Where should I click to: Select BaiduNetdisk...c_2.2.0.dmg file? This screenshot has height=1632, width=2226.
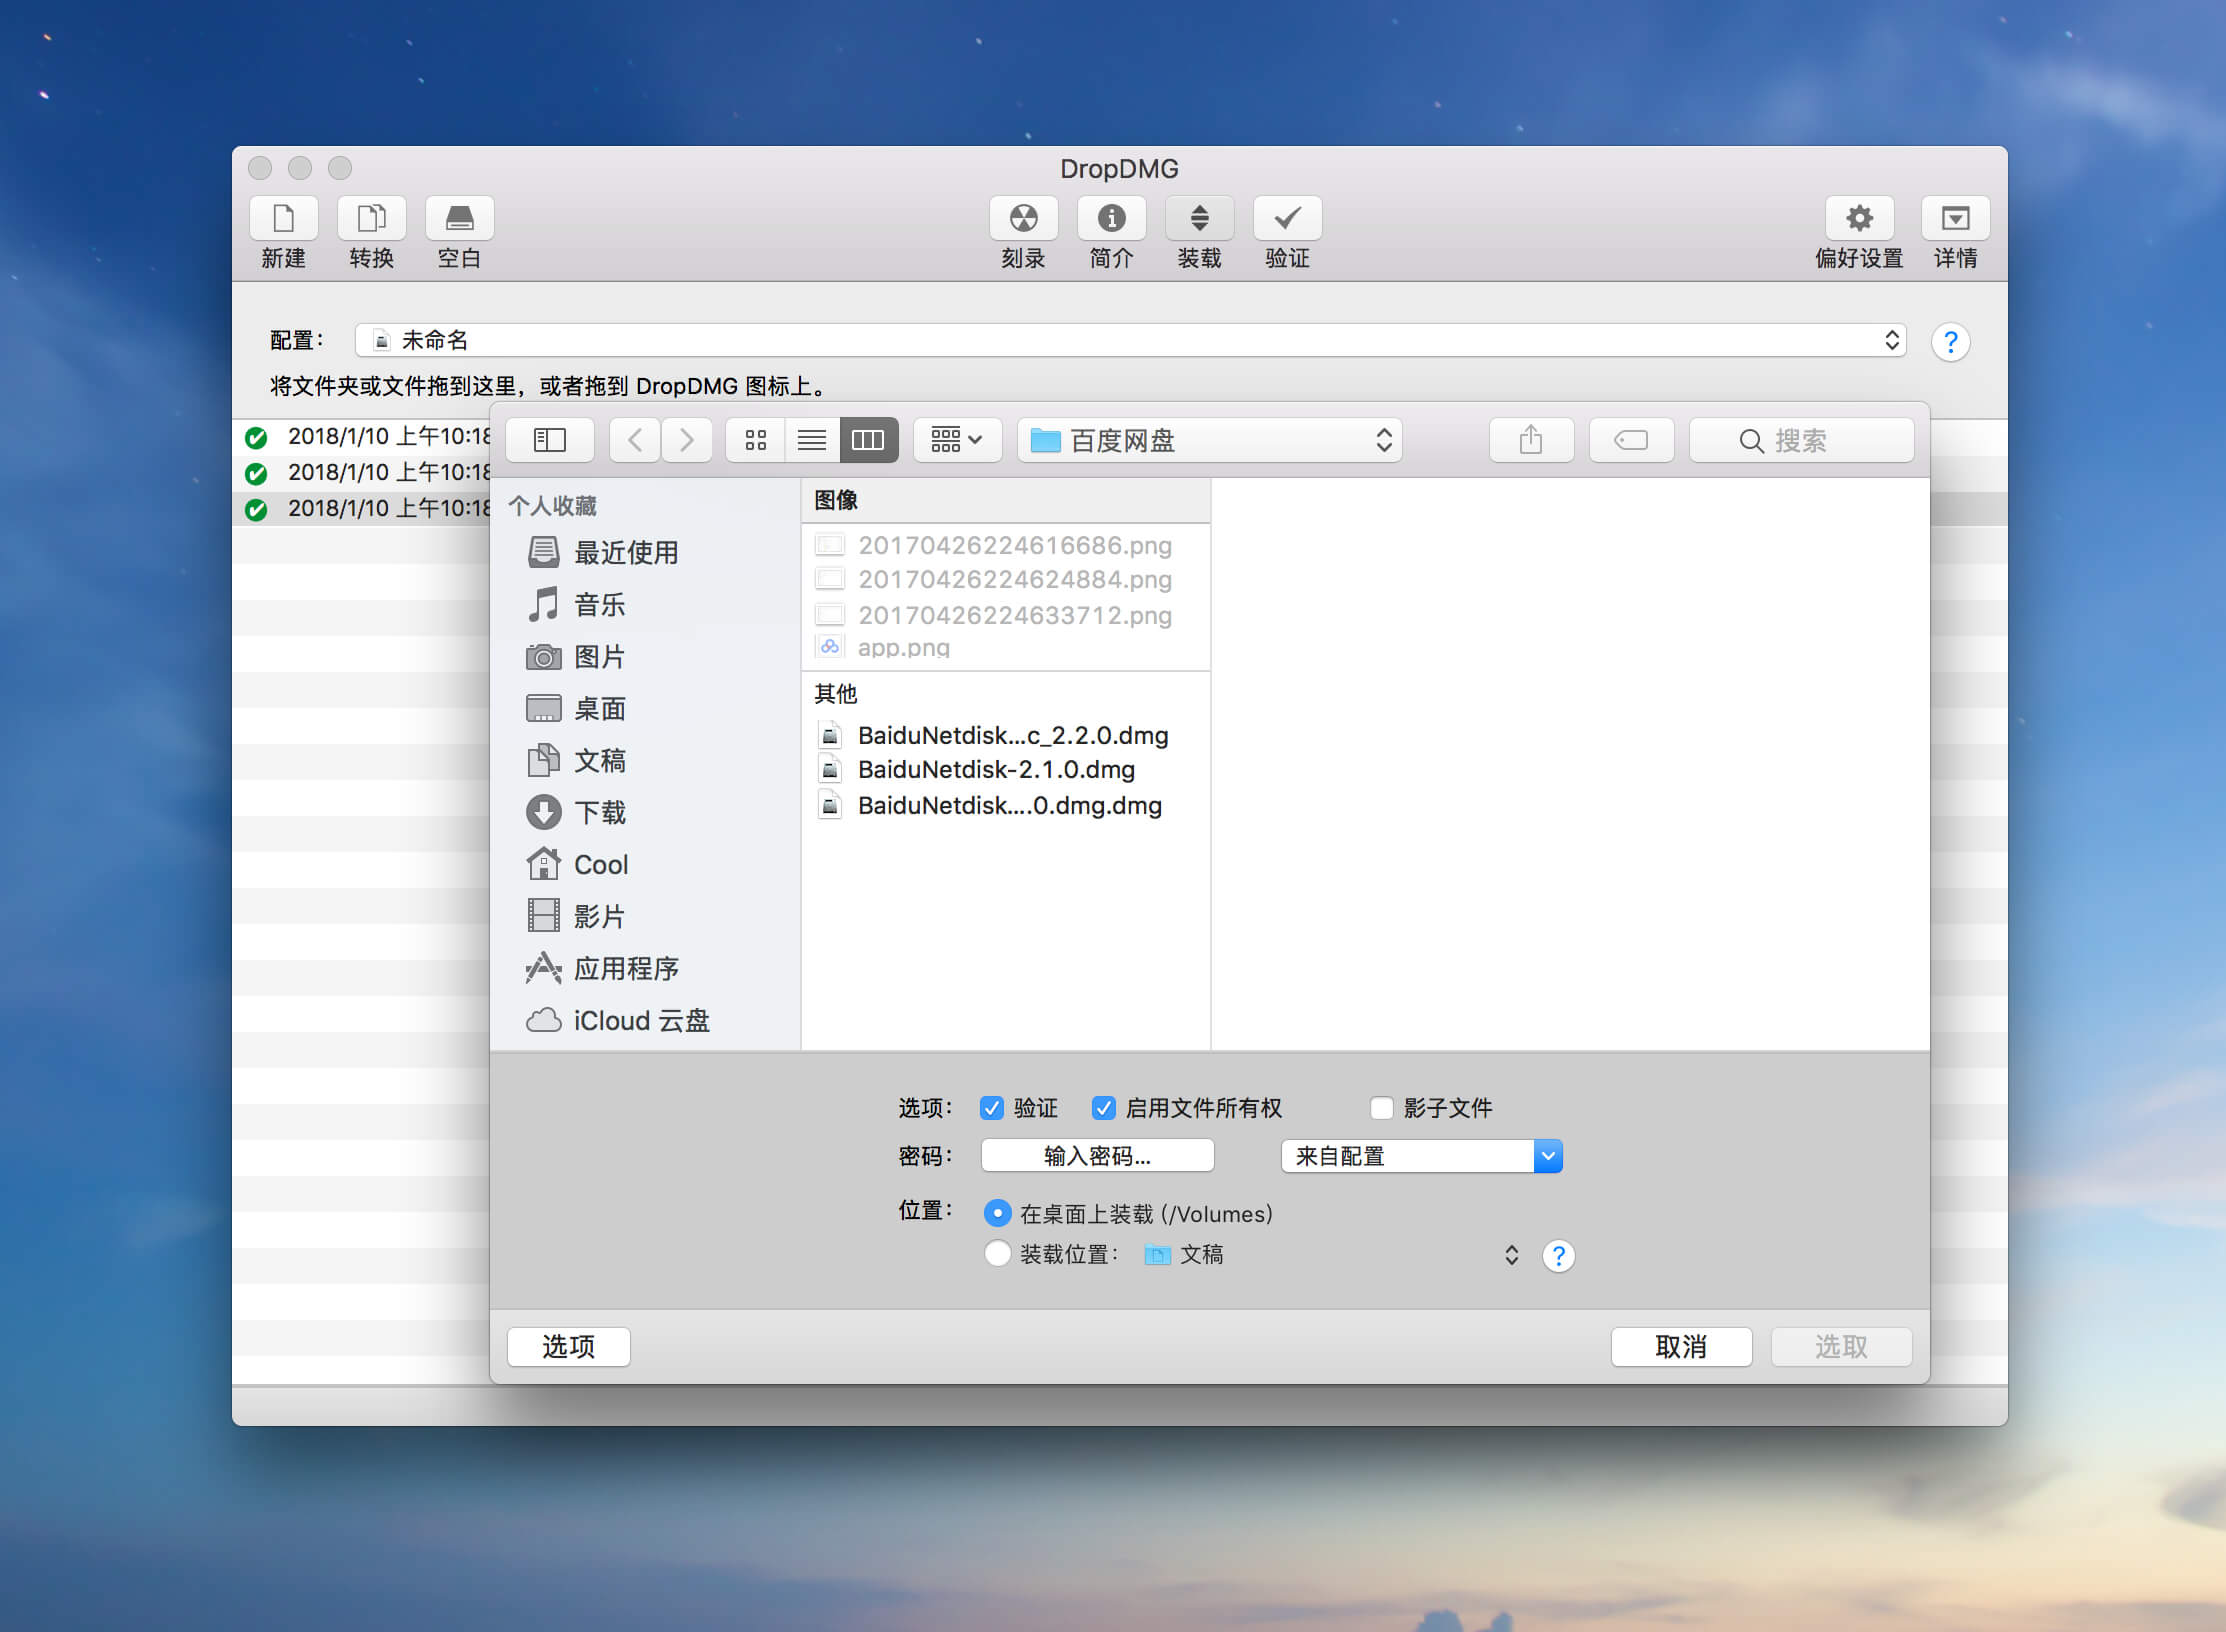(x=1006, y=735)
